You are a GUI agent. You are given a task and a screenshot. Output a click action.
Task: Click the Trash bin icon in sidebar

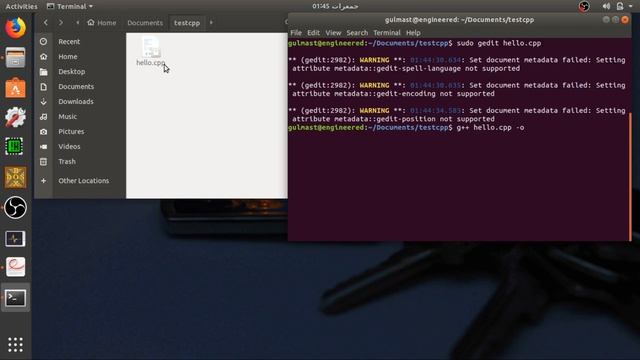pyautogui.click(x=43, y=162)
